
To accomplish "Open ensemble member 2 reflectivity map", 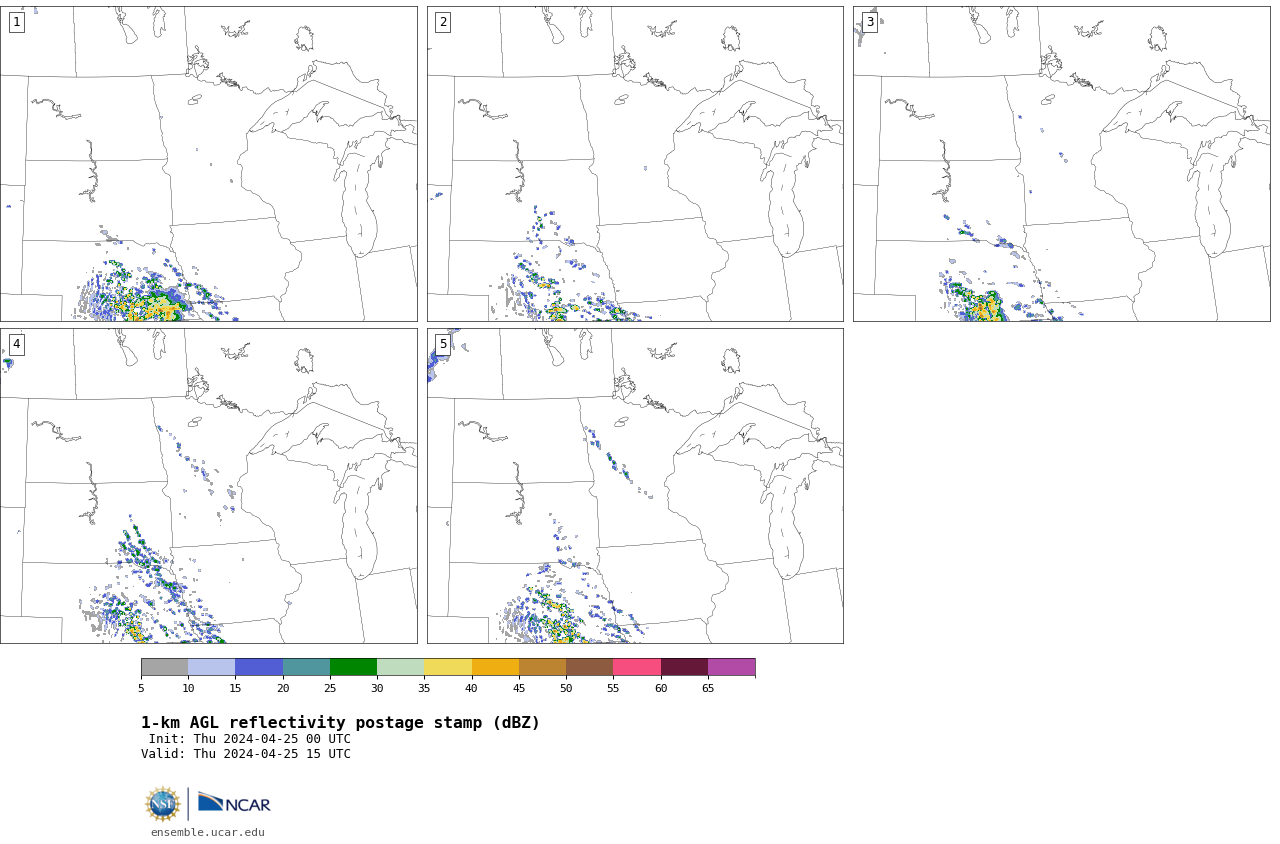I will 635,164.
